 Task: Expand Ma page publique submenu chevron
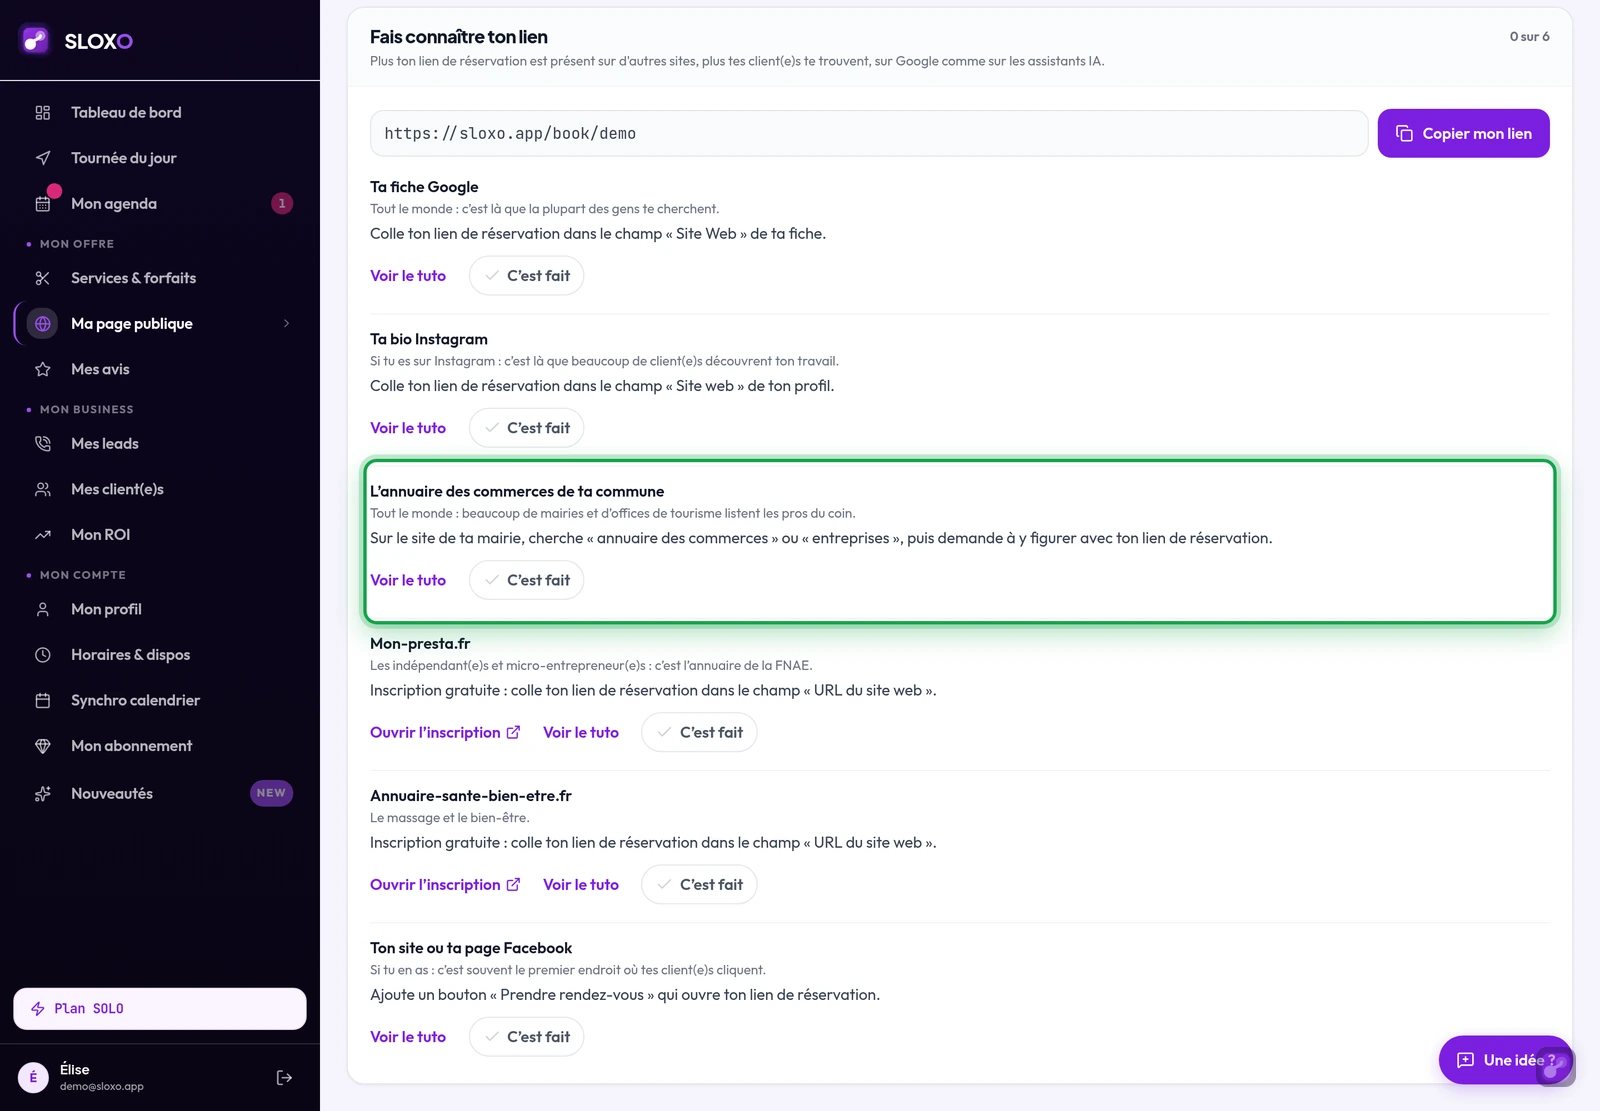click(286, 323)
